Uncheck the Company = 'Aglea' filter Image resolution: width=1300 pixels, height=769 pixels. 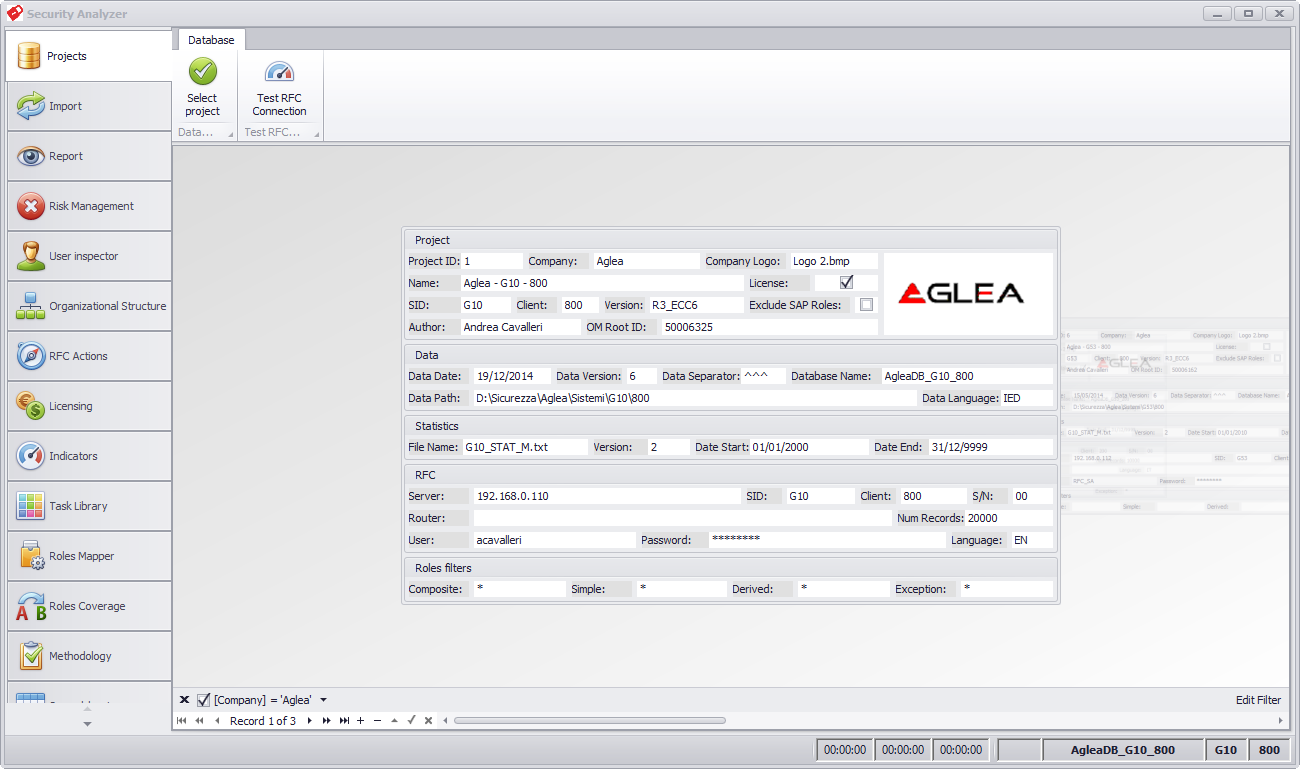pos(204,700)
